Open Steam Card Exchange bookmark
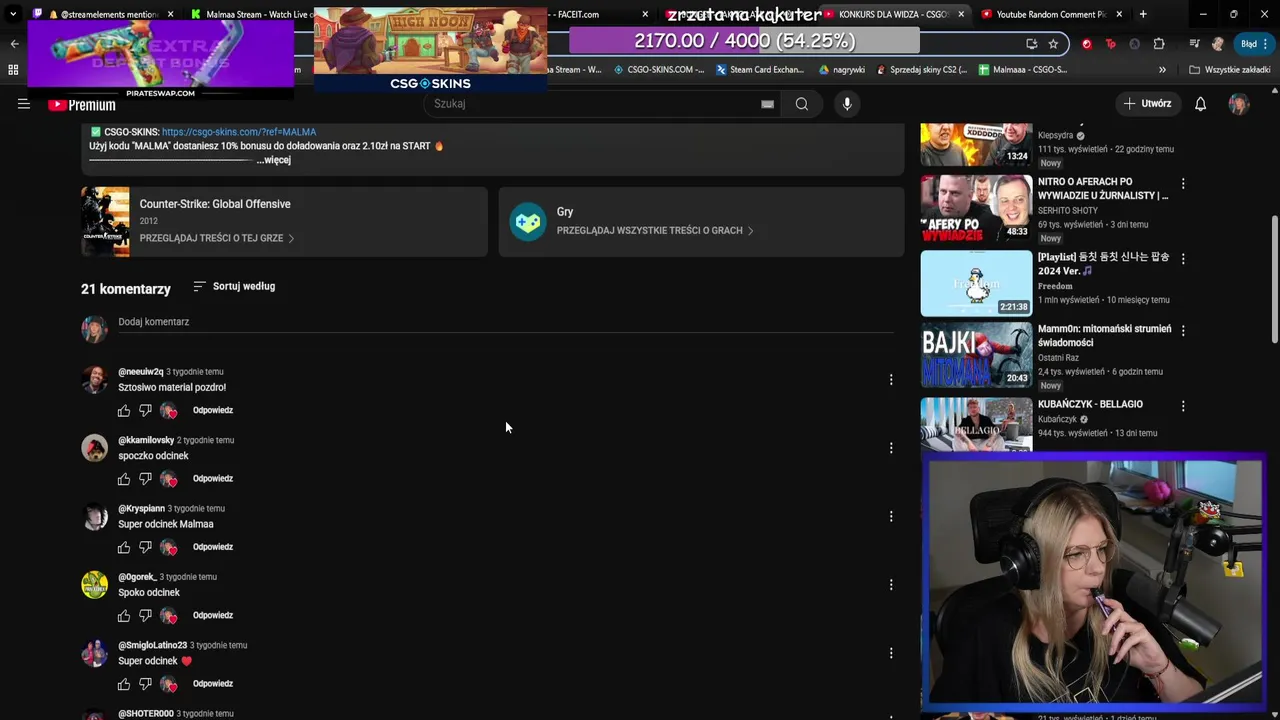 pyautogui.click(x=760, y=70)
